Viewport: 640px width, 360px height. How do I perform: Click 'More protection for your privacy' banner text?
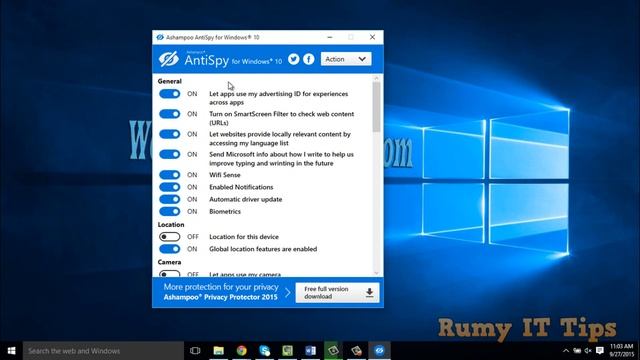pos(221,287)
